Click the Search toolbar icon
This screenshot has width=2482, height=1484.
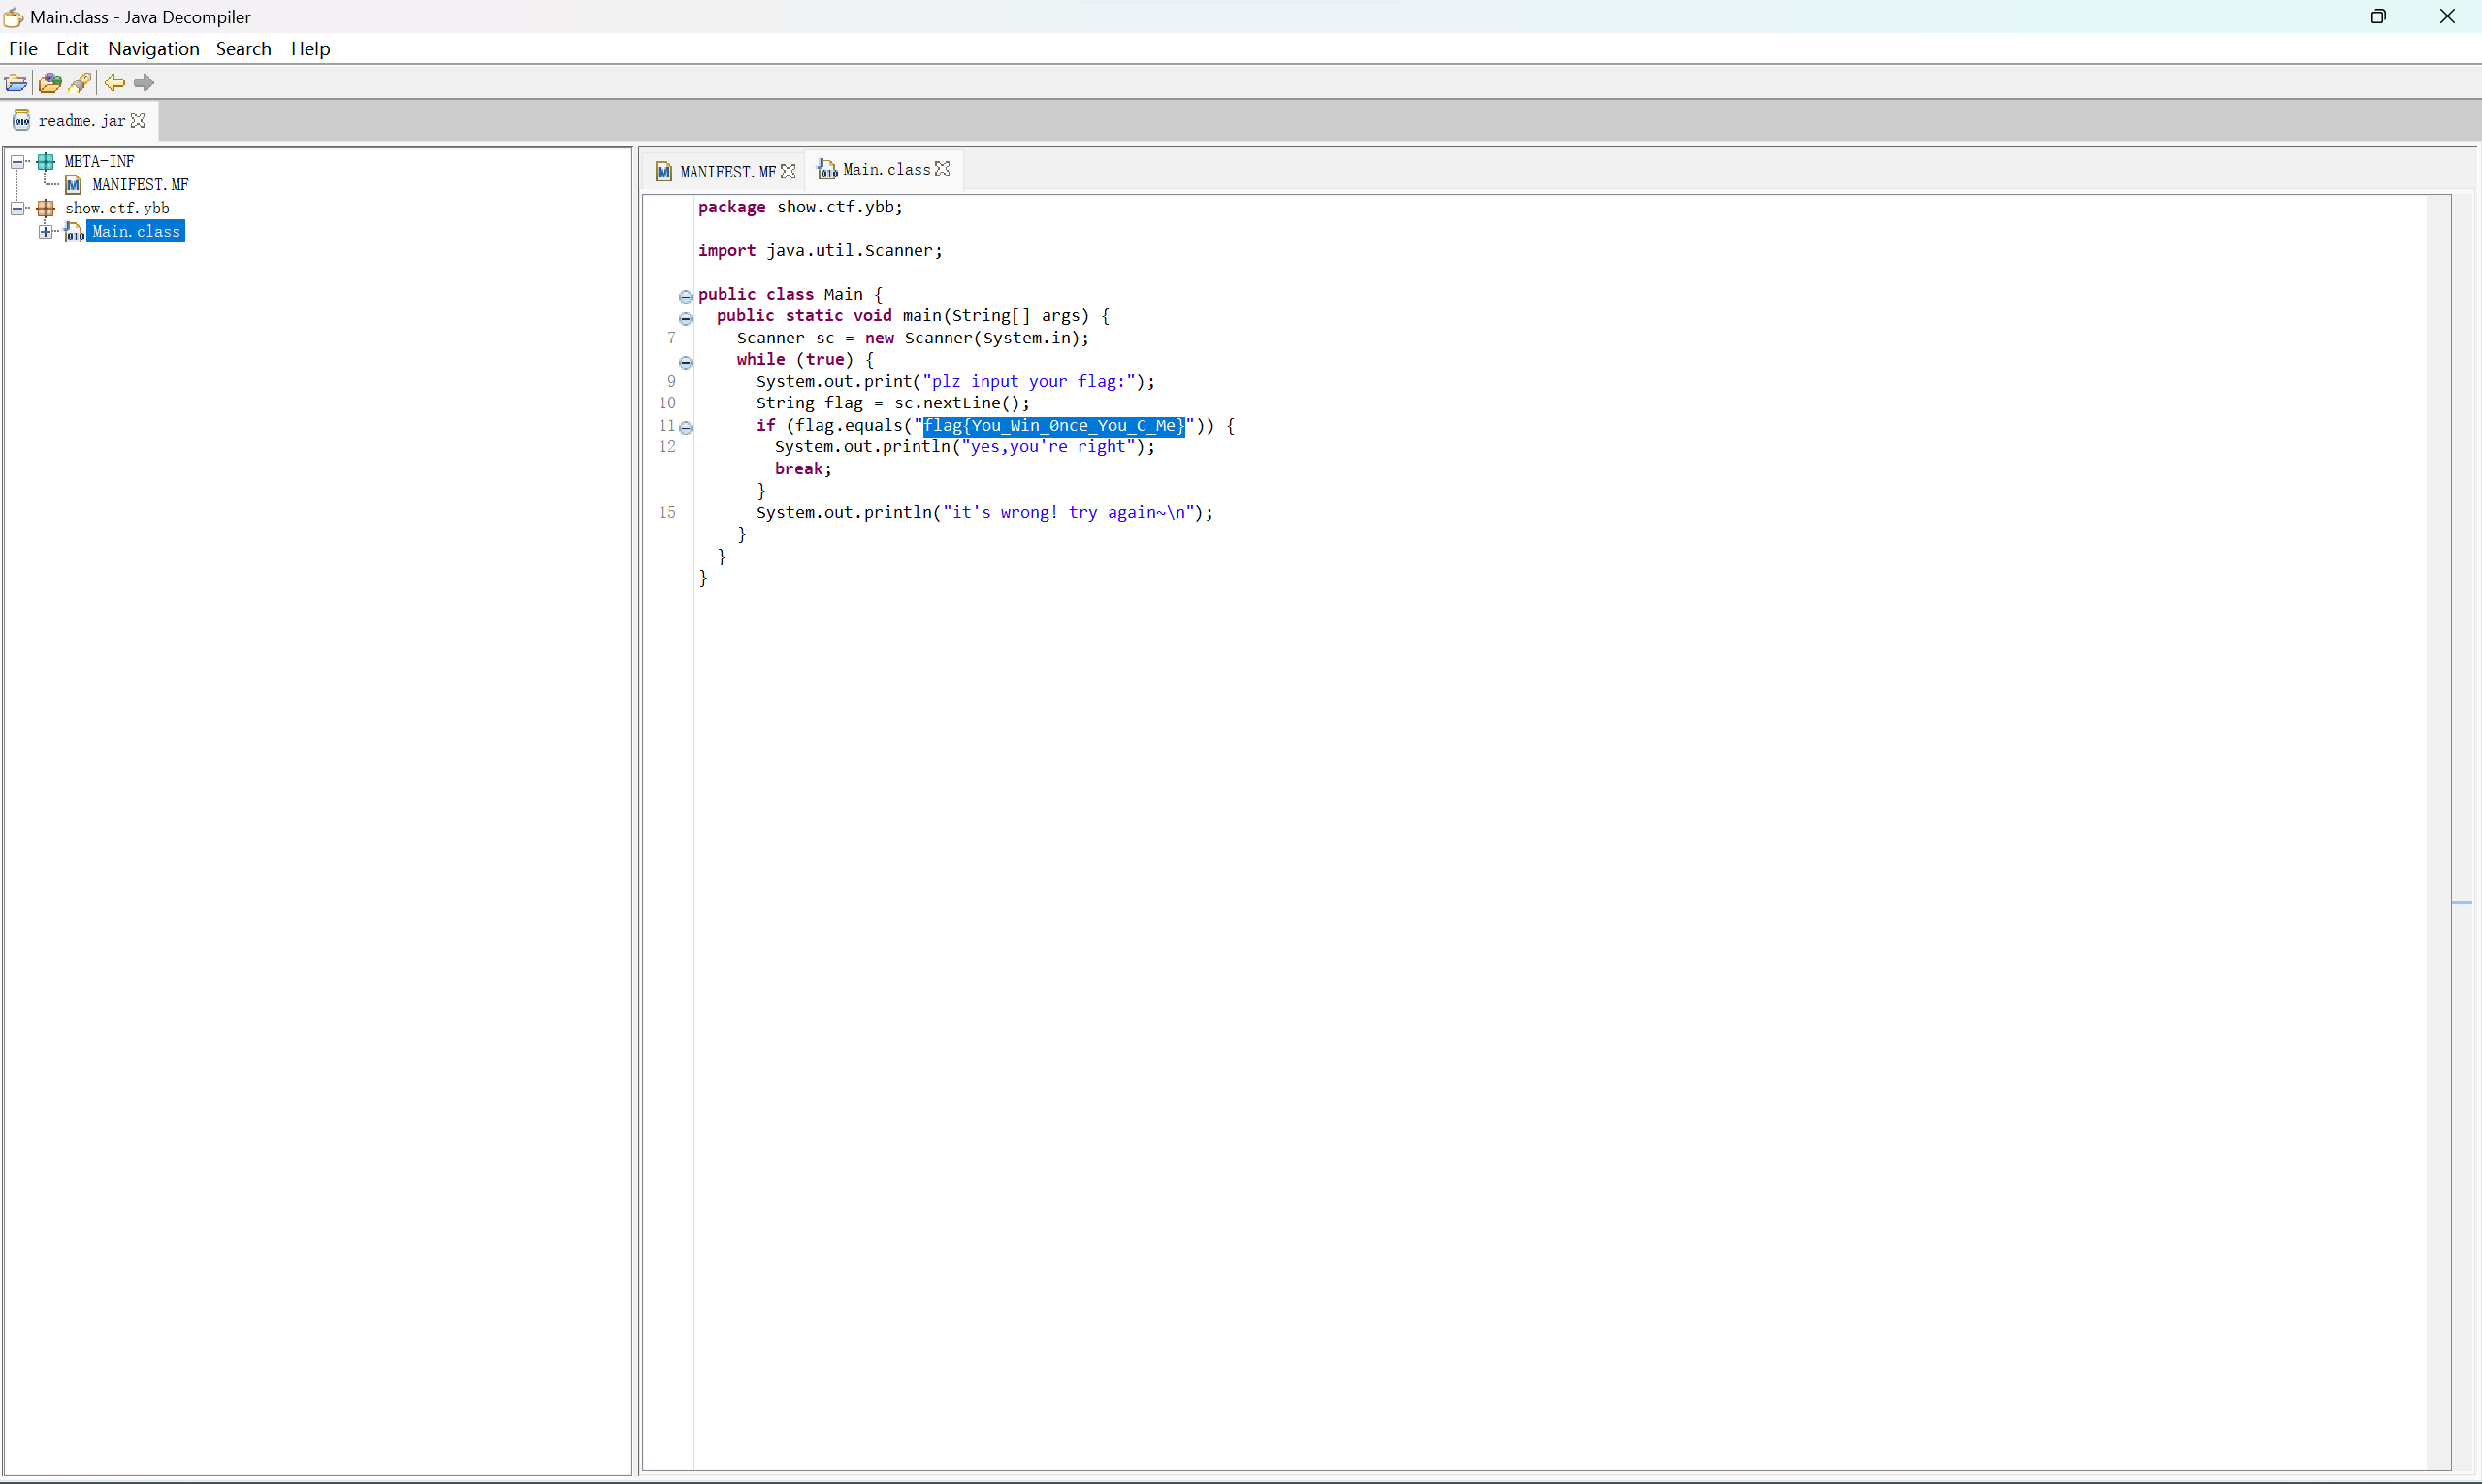pos(81,82)
